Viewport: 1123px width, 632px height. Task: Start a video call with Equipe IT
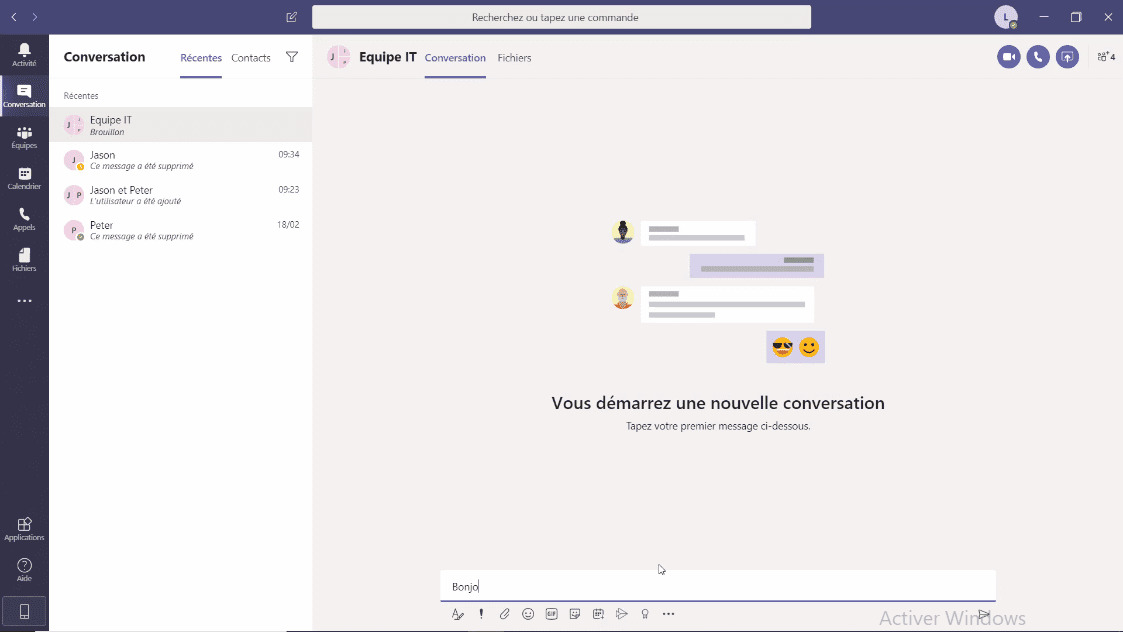coord(1008,57)
